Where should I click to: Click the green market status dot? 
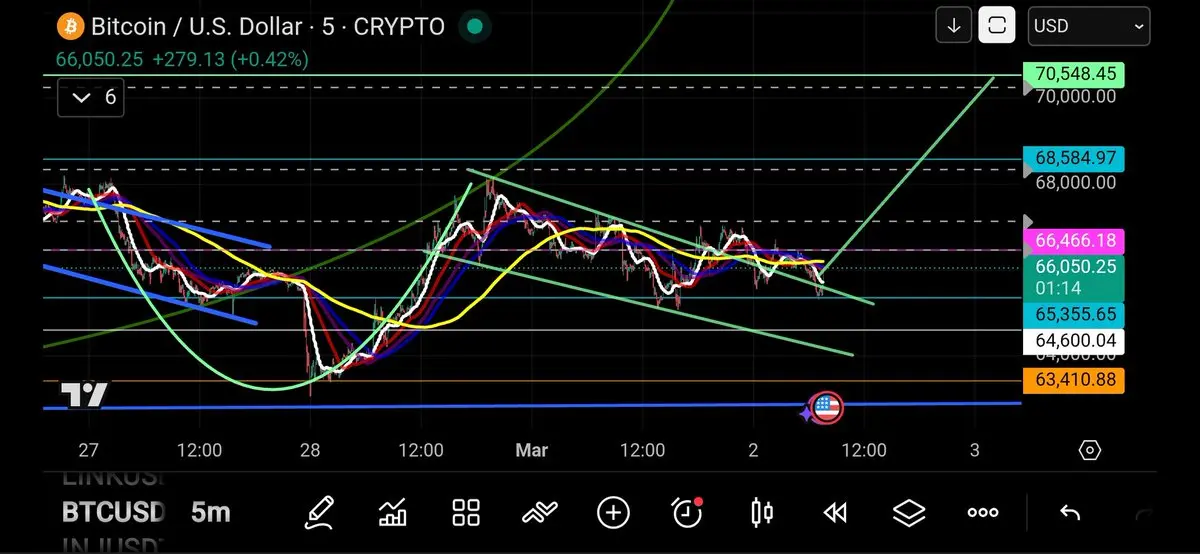click(477, 27)
